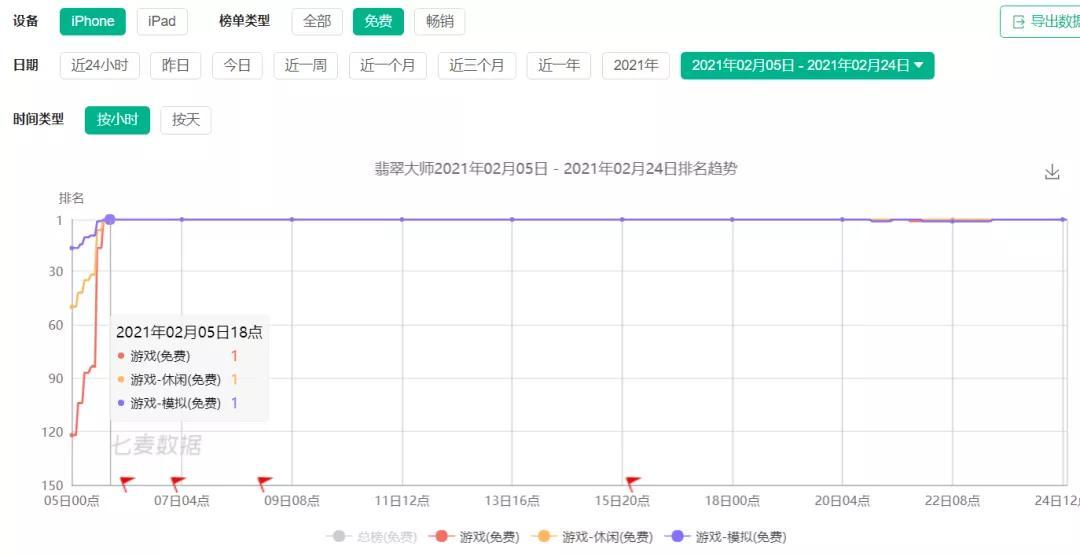
Task: Click the red flag near 09日08点
Action: tap(264, 484)
